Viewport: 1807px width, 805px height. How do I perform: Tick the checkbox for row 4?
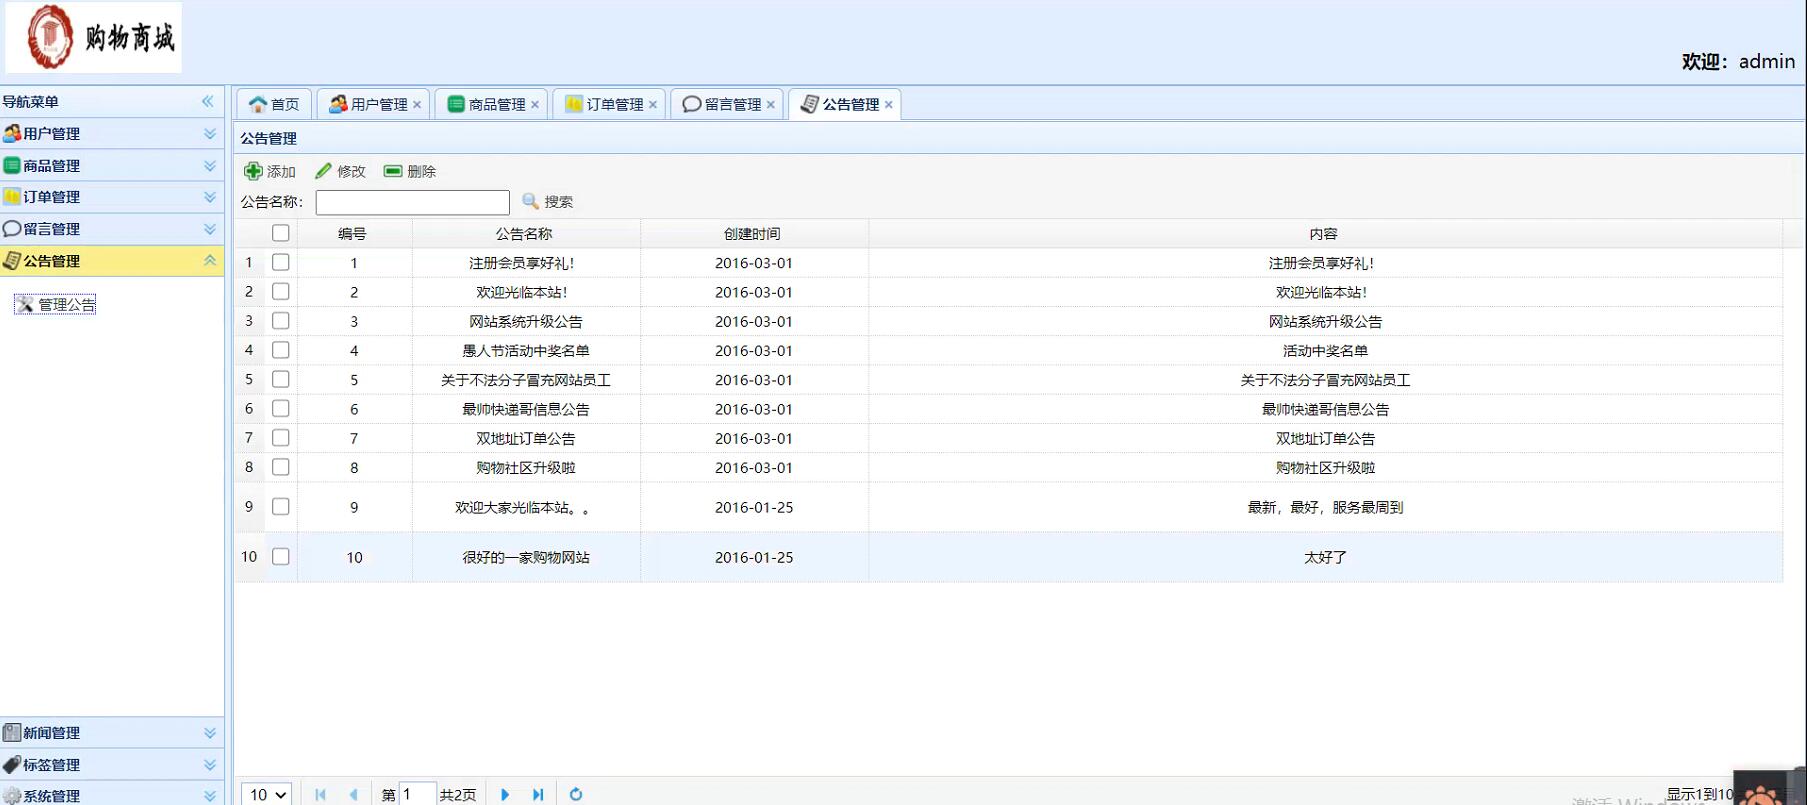[x=281, y=350]
